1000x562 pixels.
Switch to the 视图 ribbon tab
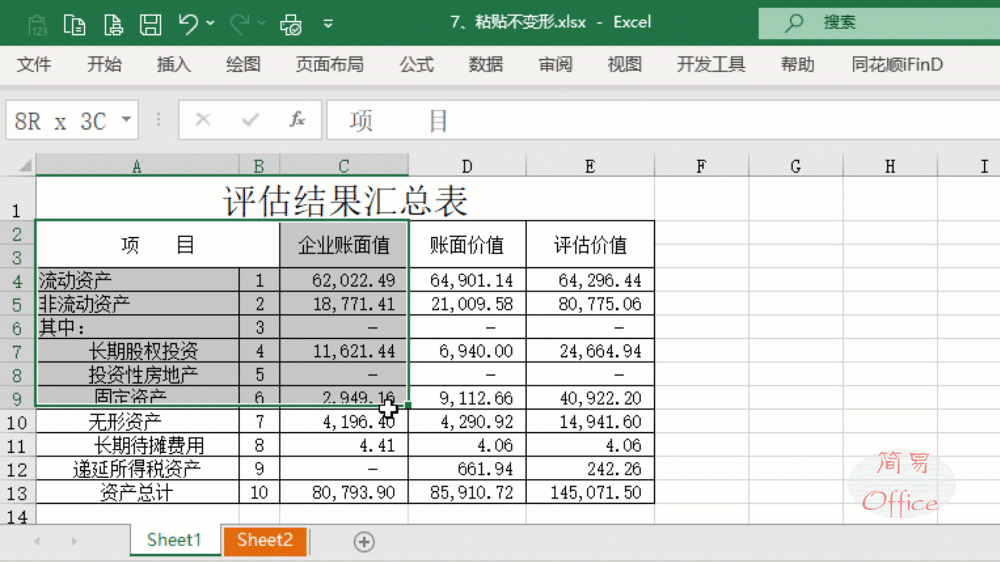pos(624,64)
